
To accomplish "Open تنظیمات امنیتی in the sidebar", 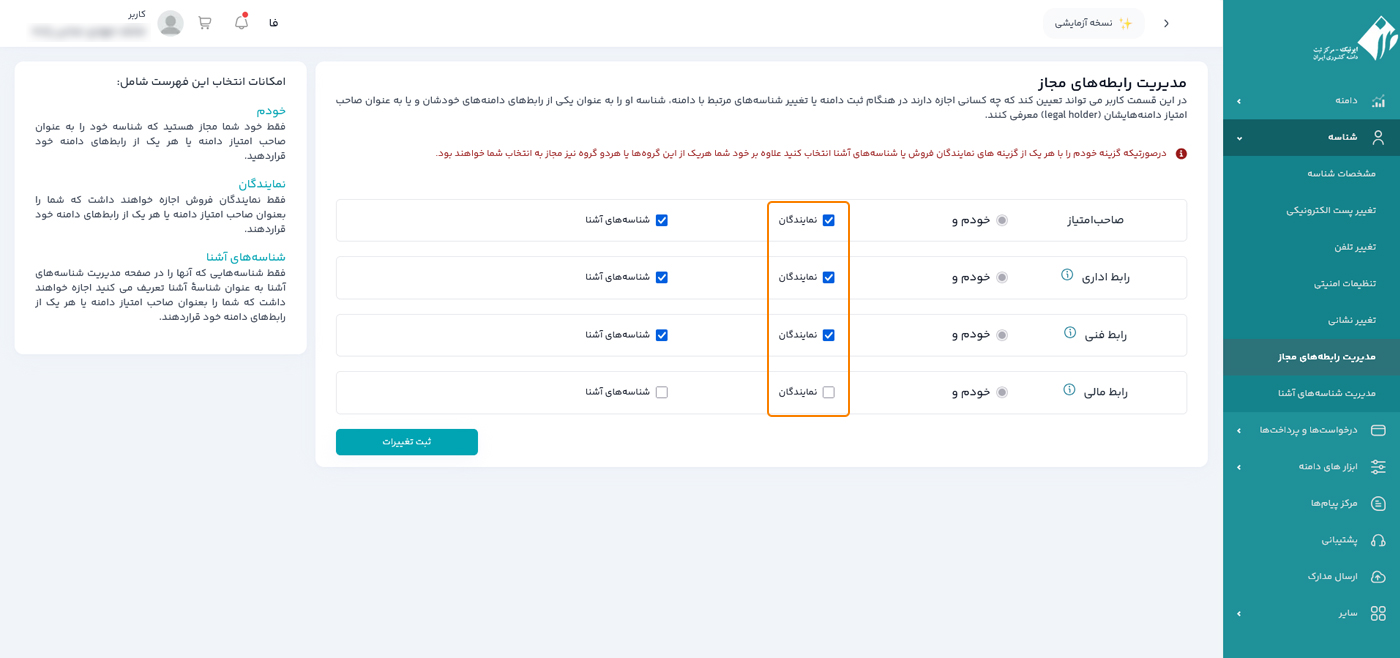I will click(1344, 284).
